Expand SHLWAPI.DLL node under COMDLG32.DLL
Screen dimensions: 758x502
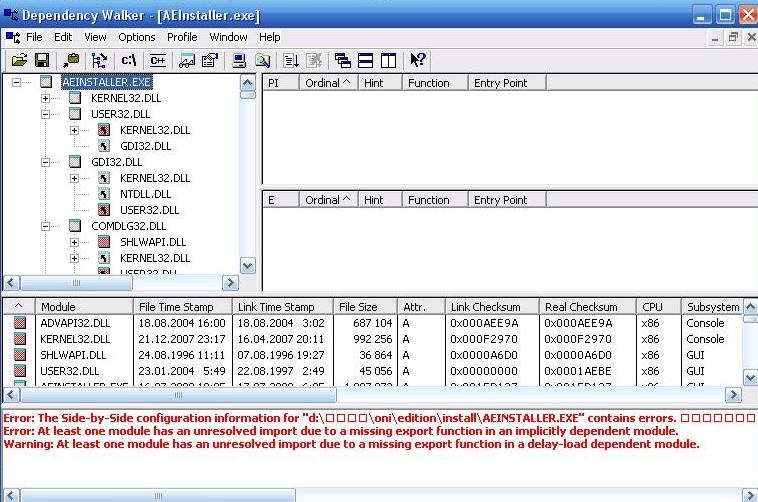point(75,242)
